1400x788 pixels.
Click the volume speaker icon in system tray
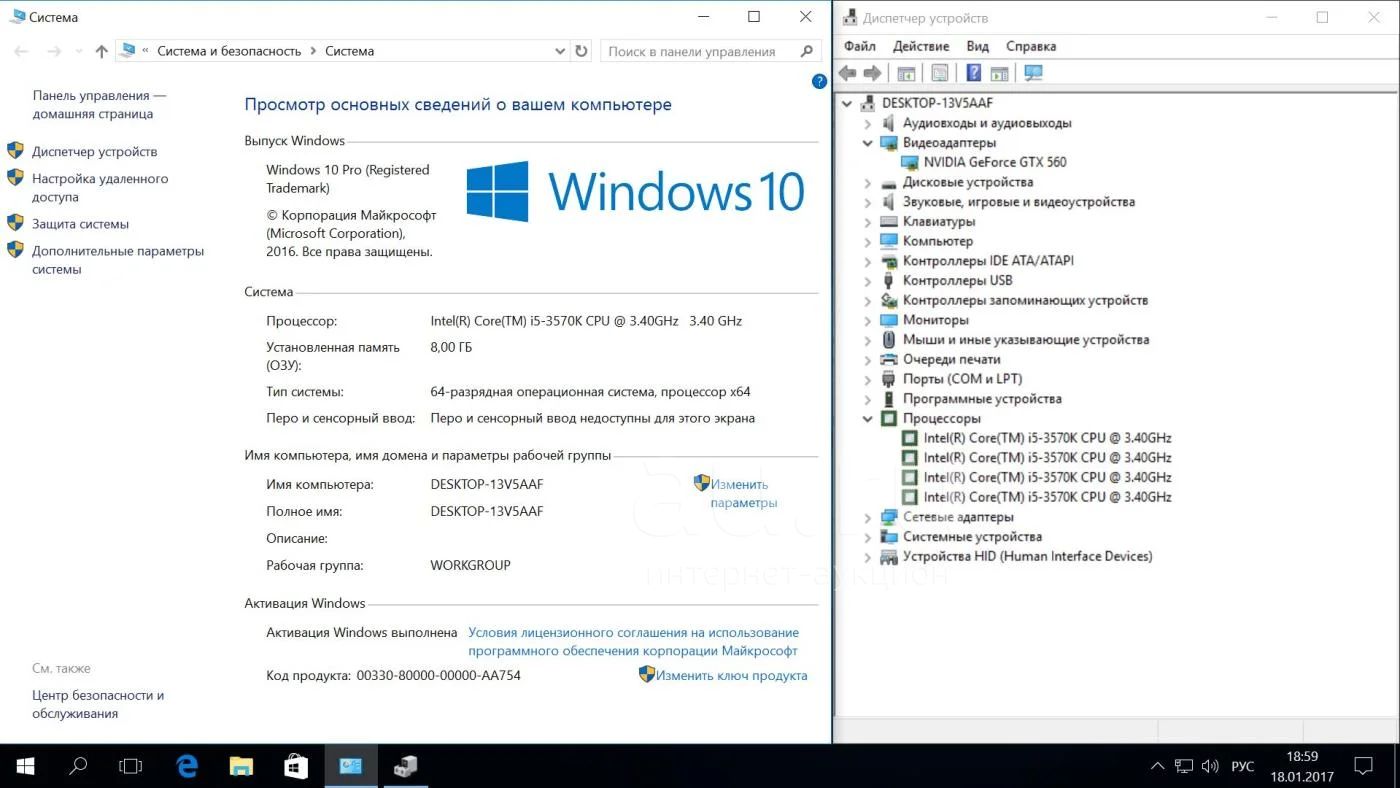(1210, 766)
